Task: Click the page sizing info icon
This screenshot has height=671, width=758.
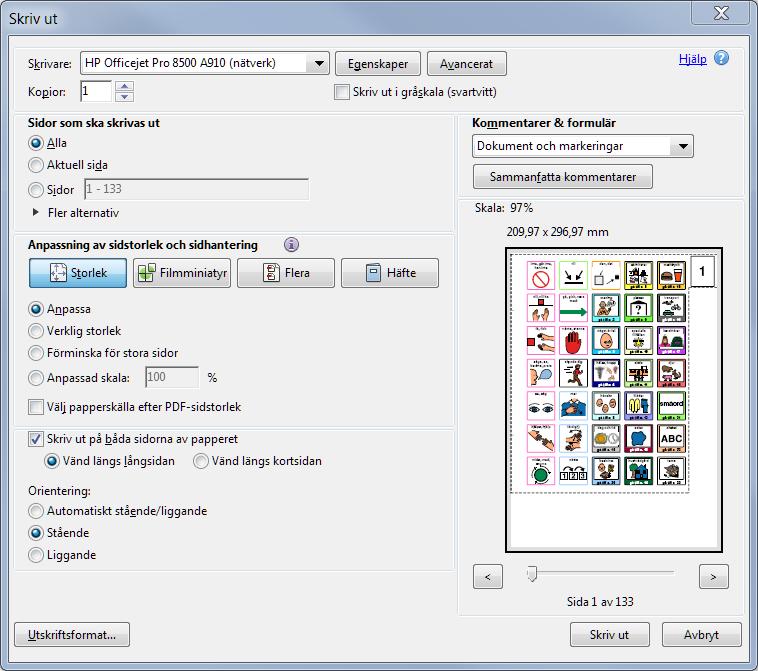Action: click(x=291, y=245)
